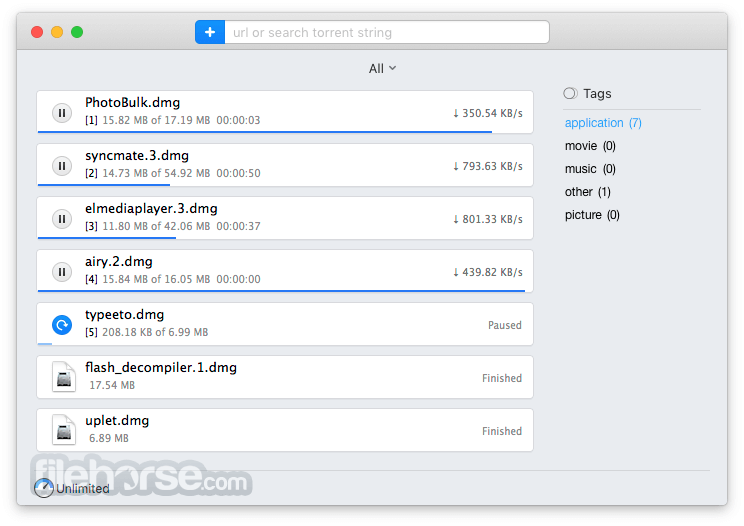Select the uplet.dmg file name
744x526 pixels.
(x=117, y=421)
